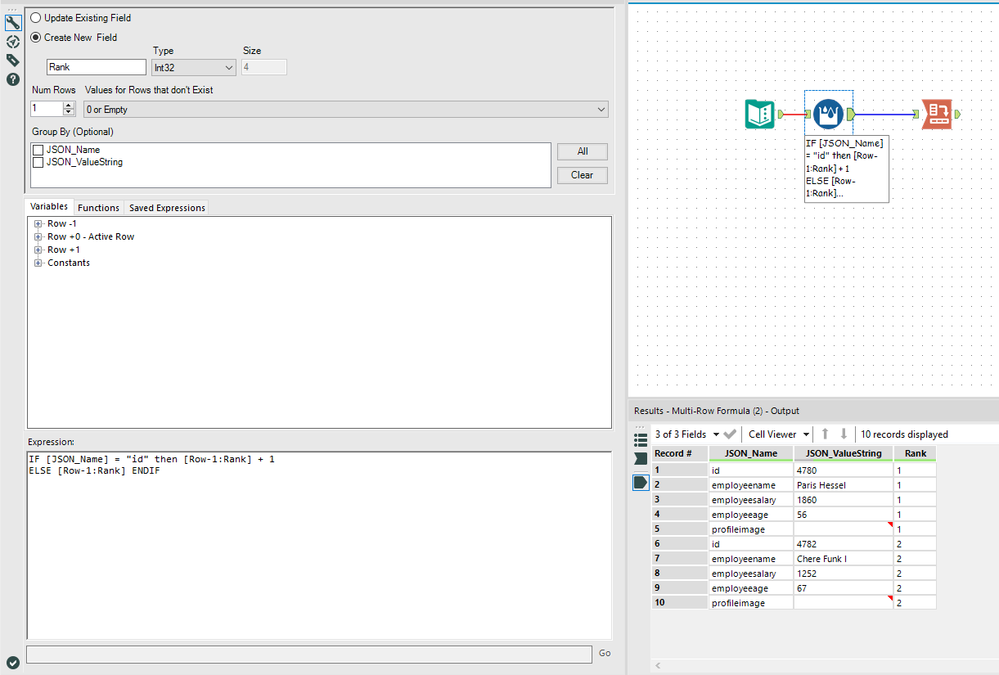Select the cell containing Chere Funk I
The height and width of the screenshot is (675, 999).
coord(844,559)
